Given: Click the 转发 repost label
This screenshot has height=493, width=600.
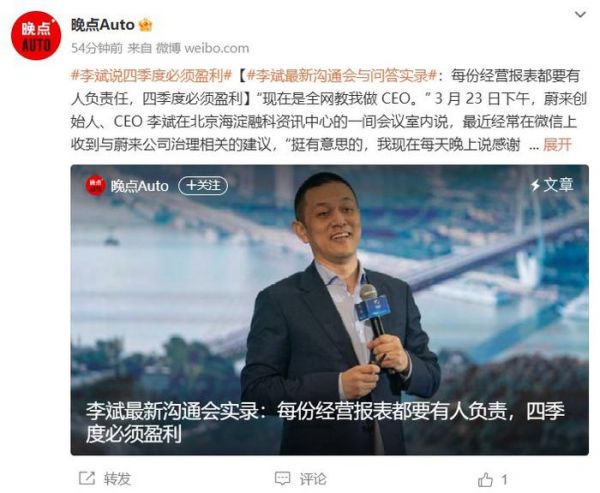Looking at the screenshot, I should tap(117, 479).
